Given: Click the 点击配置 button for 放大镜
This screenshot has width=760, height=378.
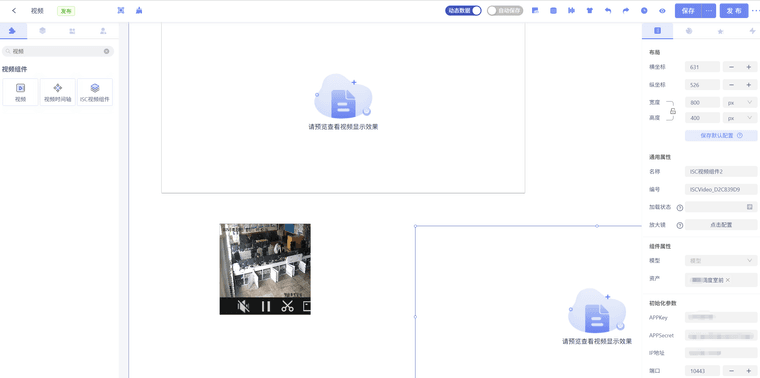Looking at the screenshot, I should click(x=721, y=225).
